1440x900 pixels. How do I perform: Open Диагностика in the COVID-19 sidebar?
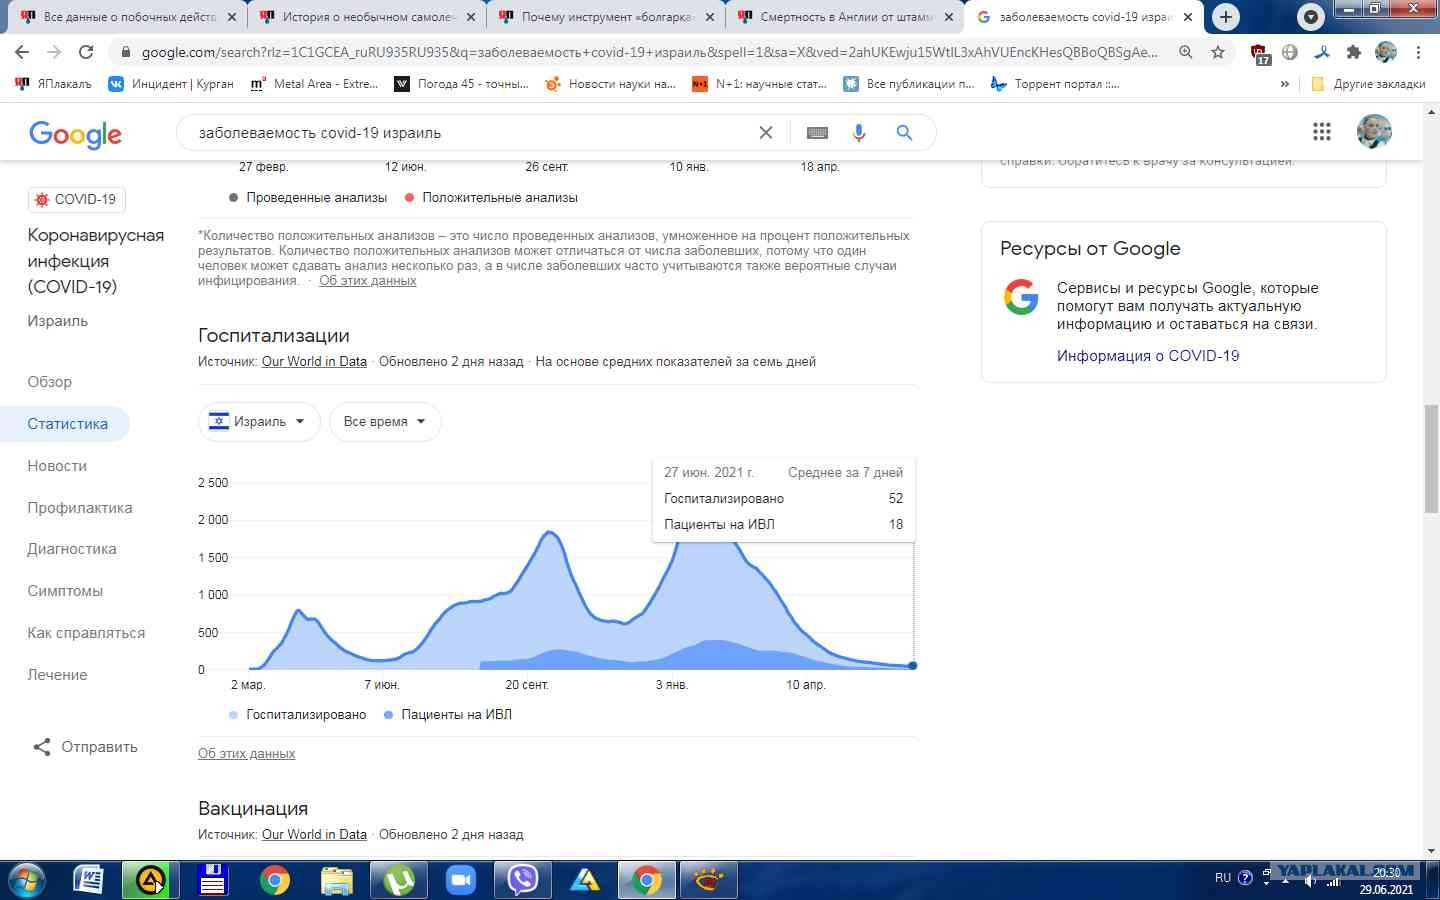72,548
